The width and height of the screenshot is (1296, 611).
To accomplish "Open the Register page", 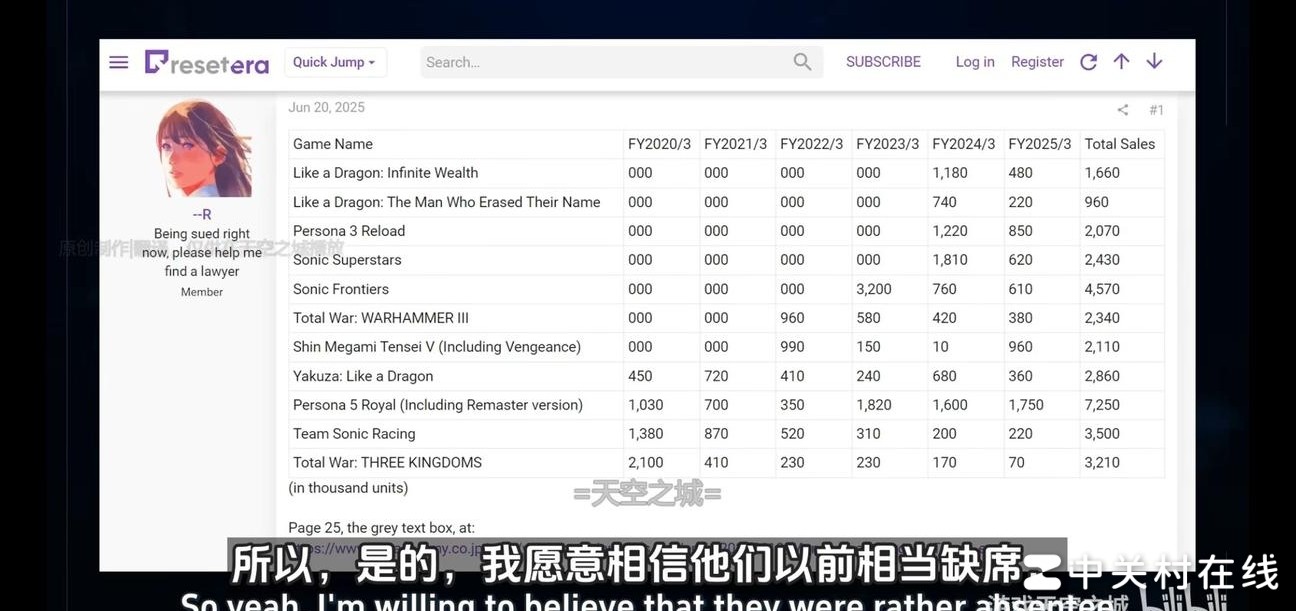I will pyautogui.click(x=1037, y=61).
